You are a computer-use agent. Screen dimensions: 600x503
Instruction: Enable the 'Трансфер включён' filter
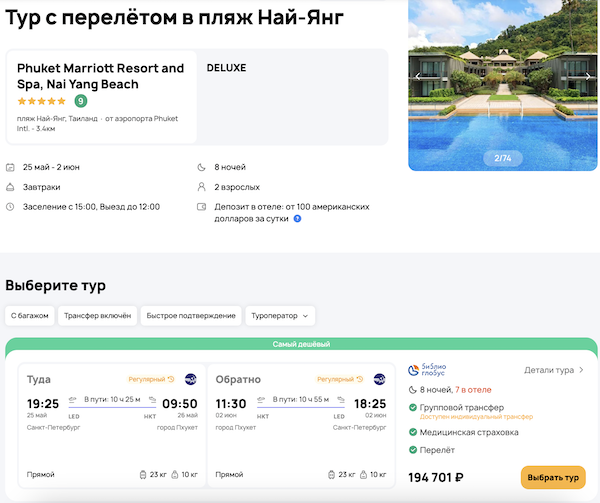click(x=97, y=316)
